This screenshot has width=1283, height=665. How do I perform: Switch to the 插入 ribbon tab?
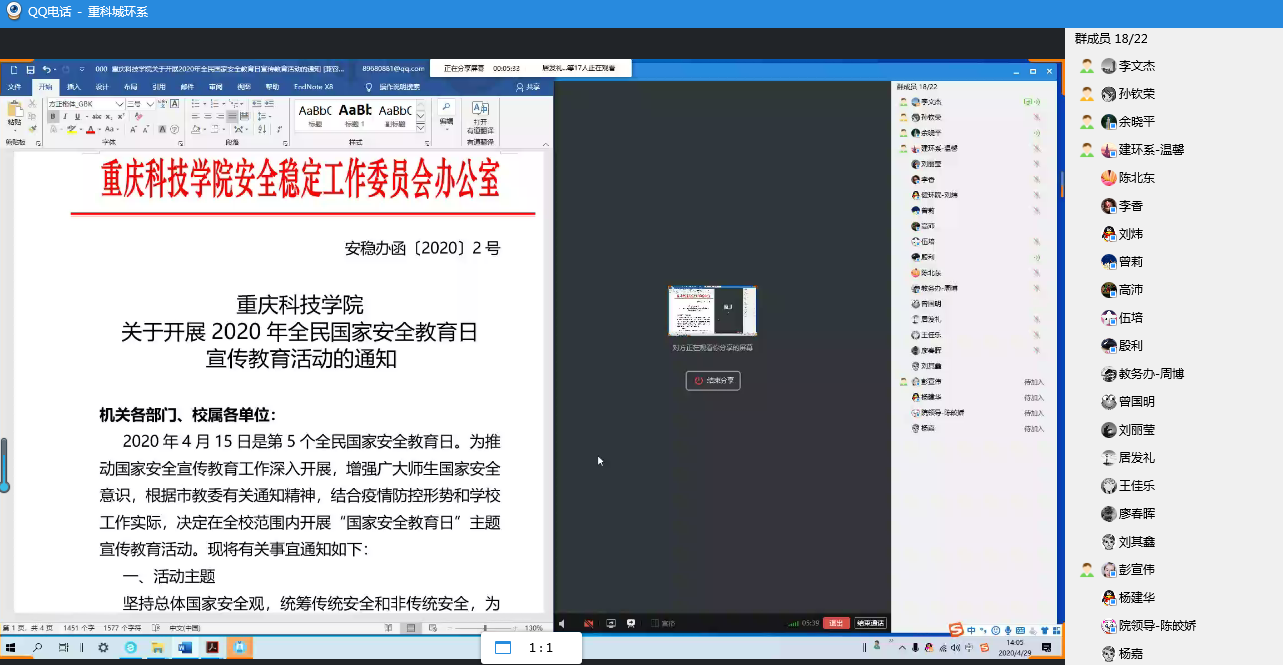point(74,87)
